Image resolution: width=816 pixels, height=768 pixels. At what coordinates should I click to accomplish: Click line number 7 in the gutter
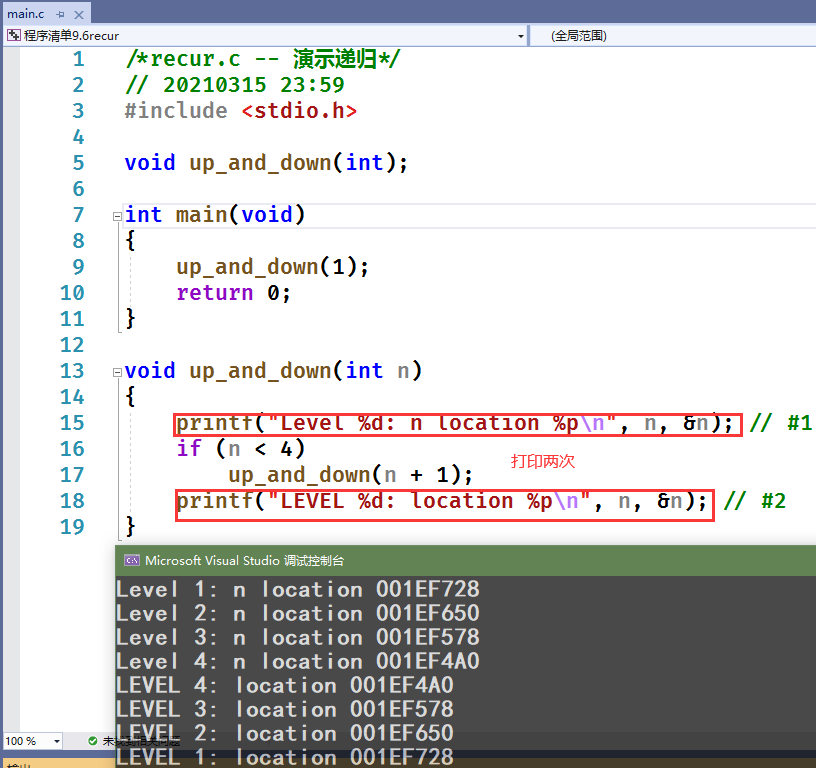point(78,215)
